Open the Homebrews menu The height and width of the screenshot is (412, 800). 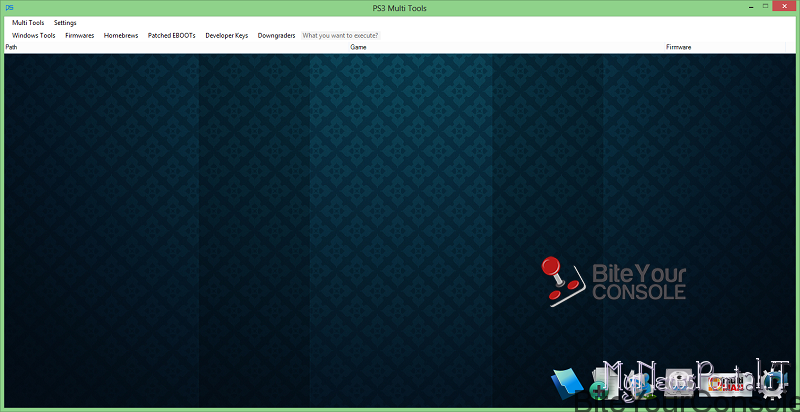click(x=121, y=36)
